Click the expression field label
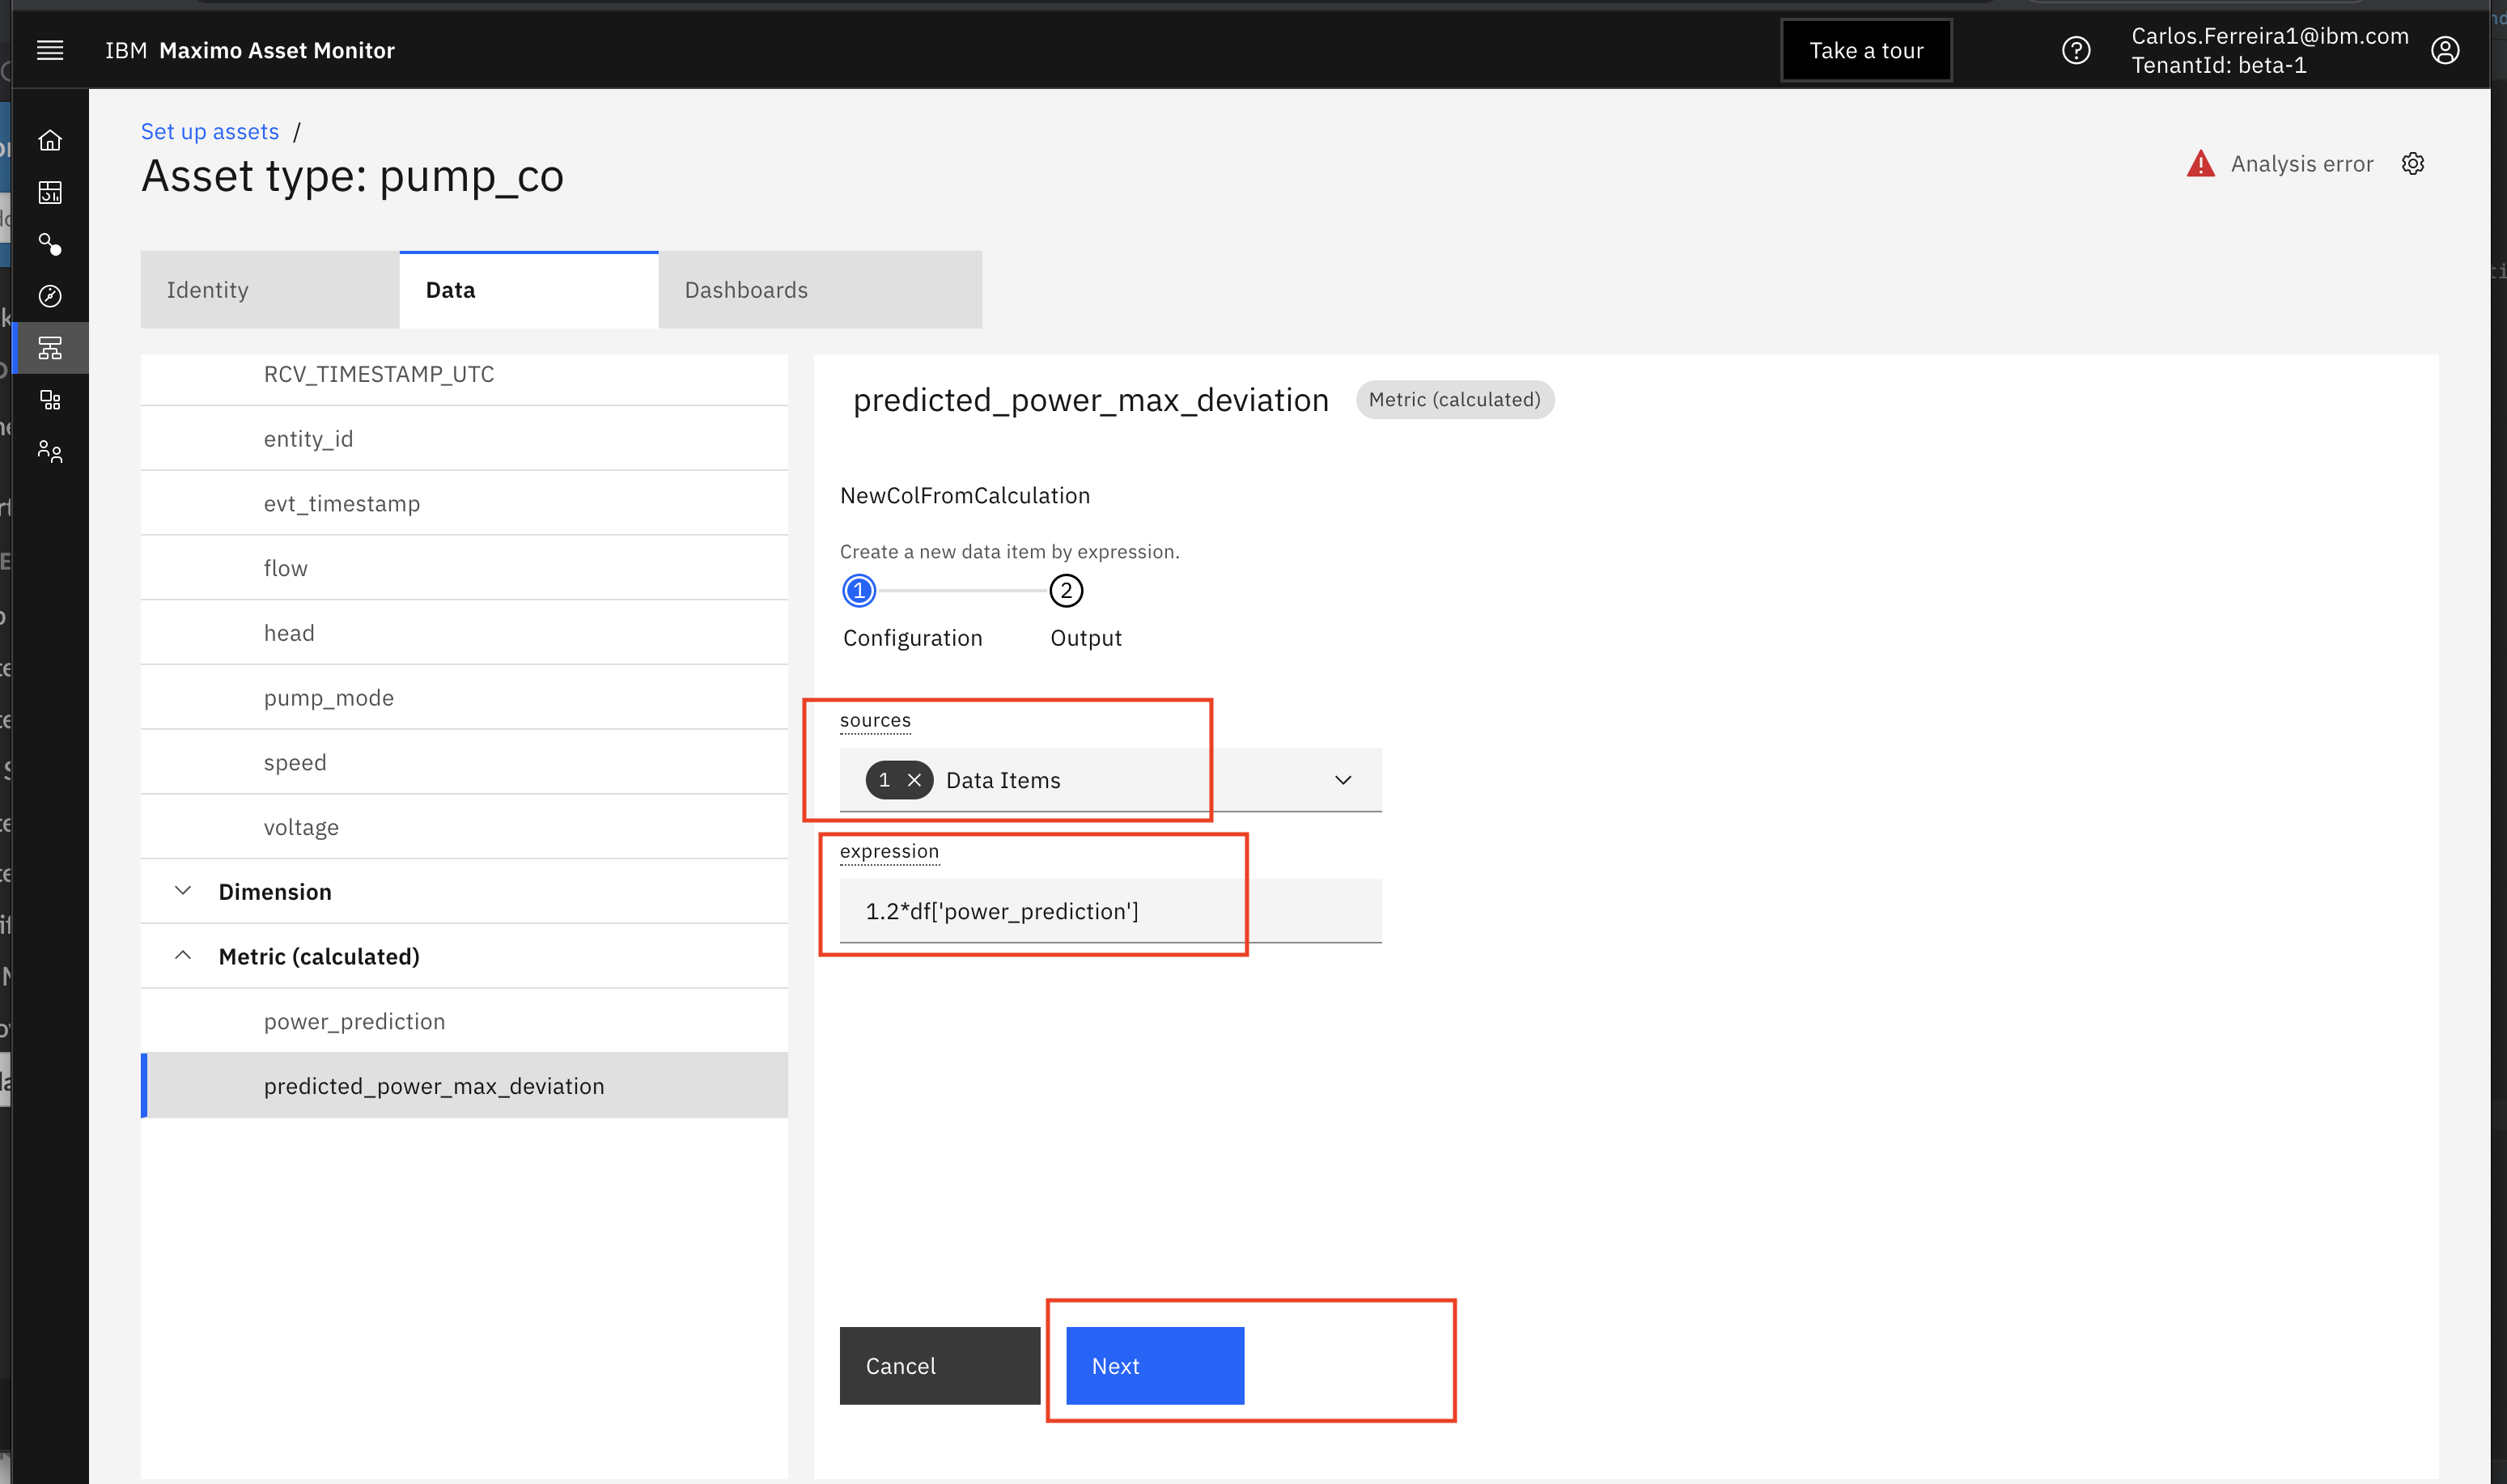This screenshot has width=2507, height=1484. pos(889,851)
